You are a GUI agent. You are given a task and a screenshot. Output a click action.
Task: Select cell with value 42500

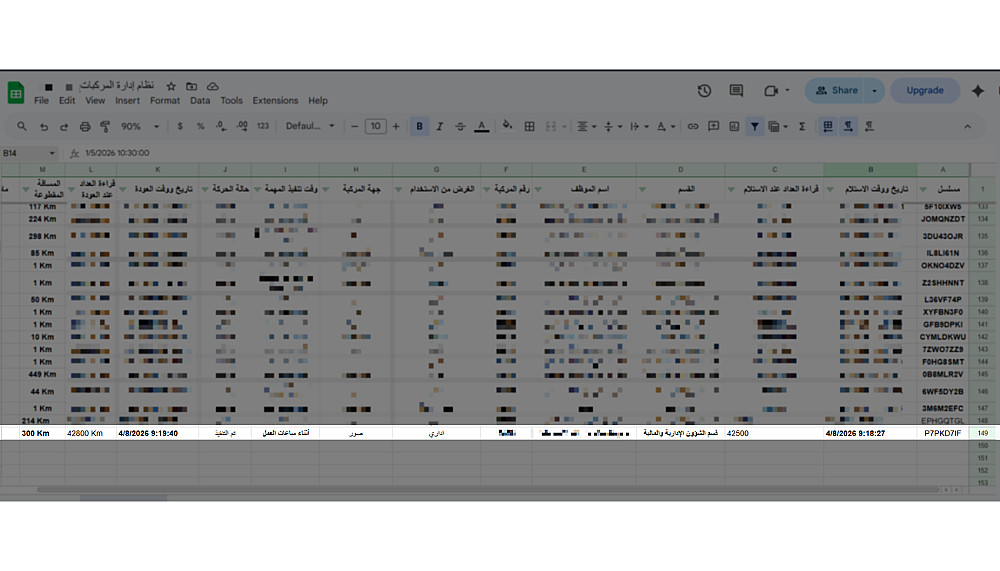click(774, 433)
